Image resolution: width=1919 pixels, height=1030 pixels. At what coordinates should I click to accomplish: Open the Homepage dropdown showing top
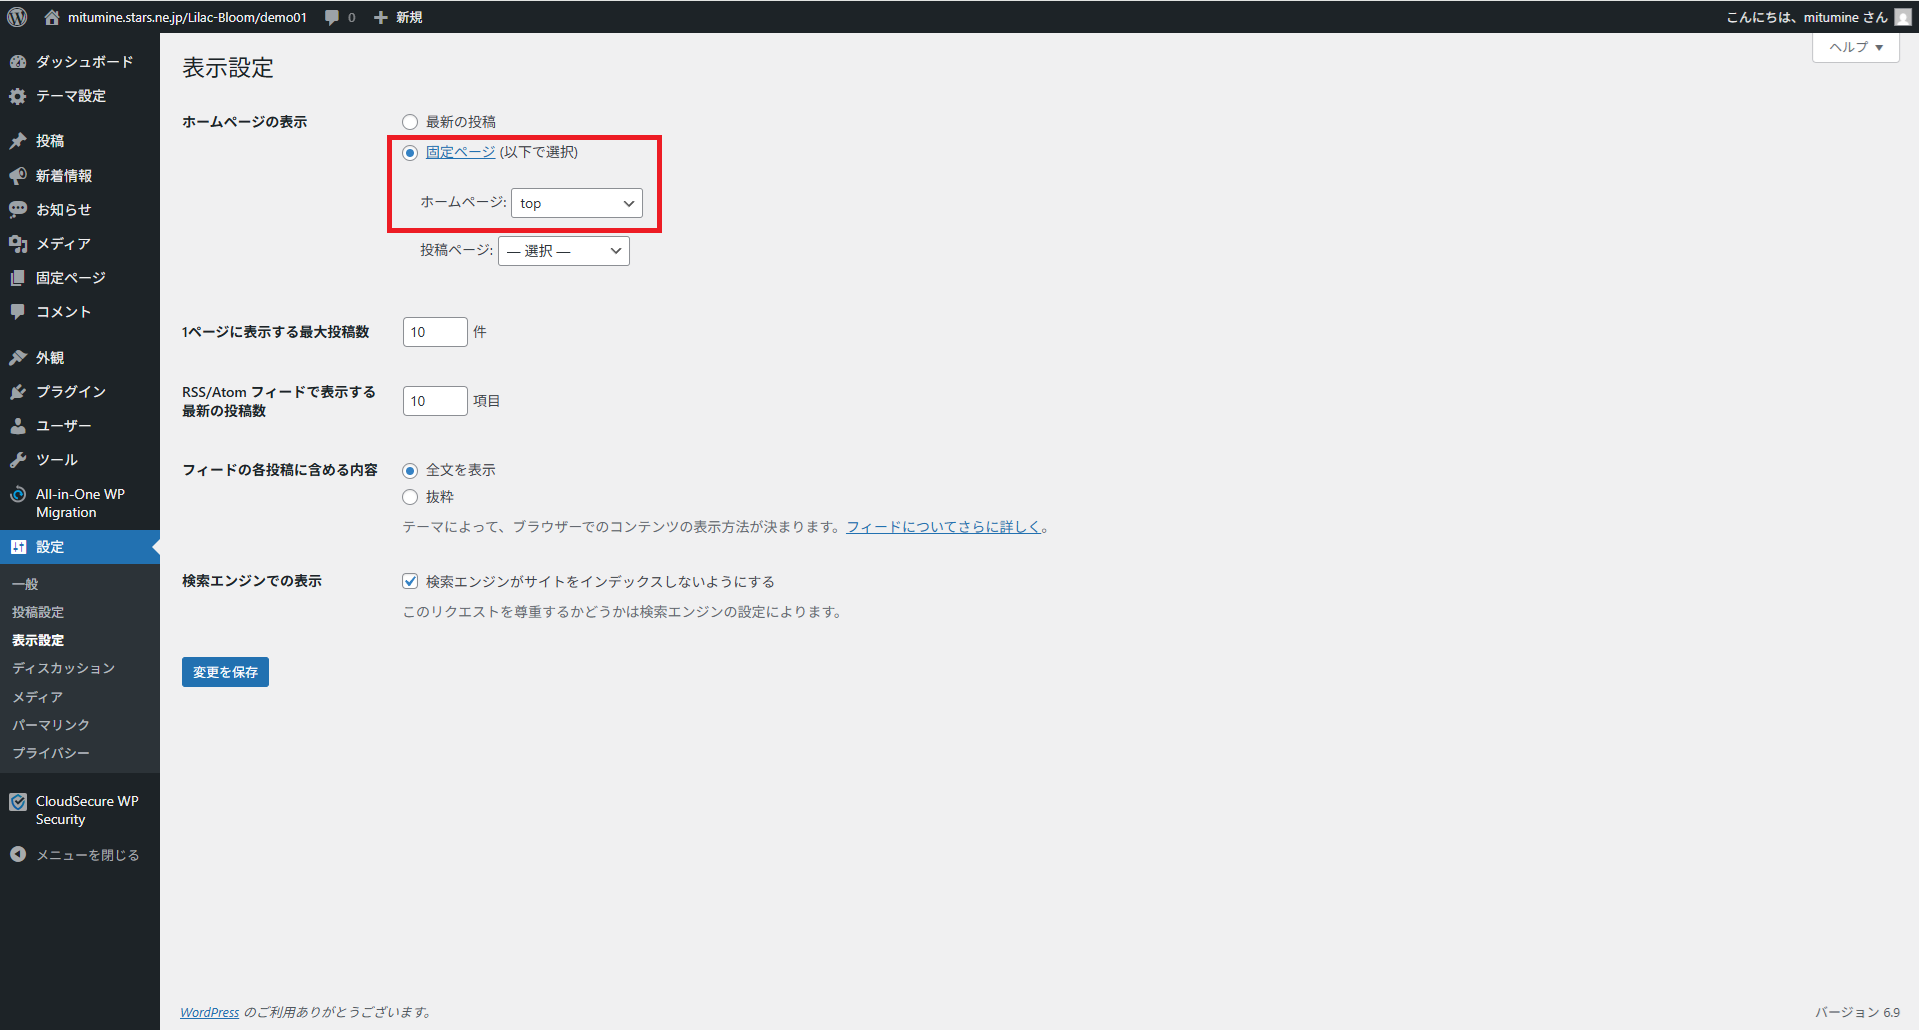[x=576, y=203]
